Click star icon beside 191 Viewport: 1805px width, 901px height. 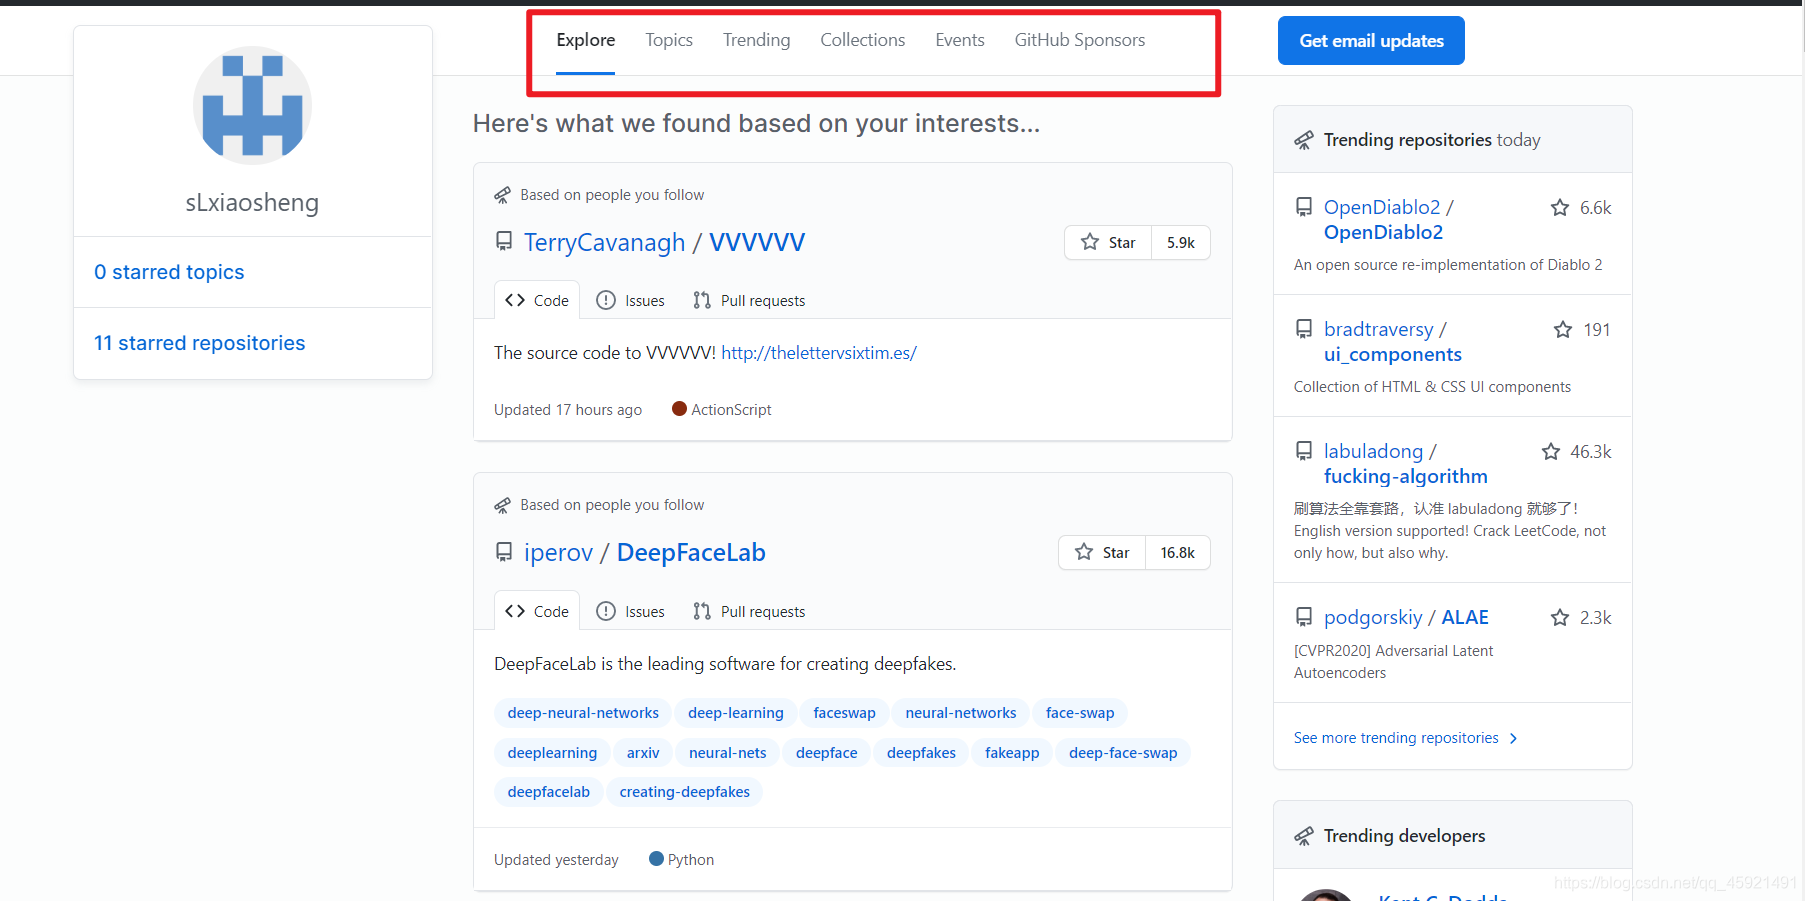click(x=1563, y=330)
